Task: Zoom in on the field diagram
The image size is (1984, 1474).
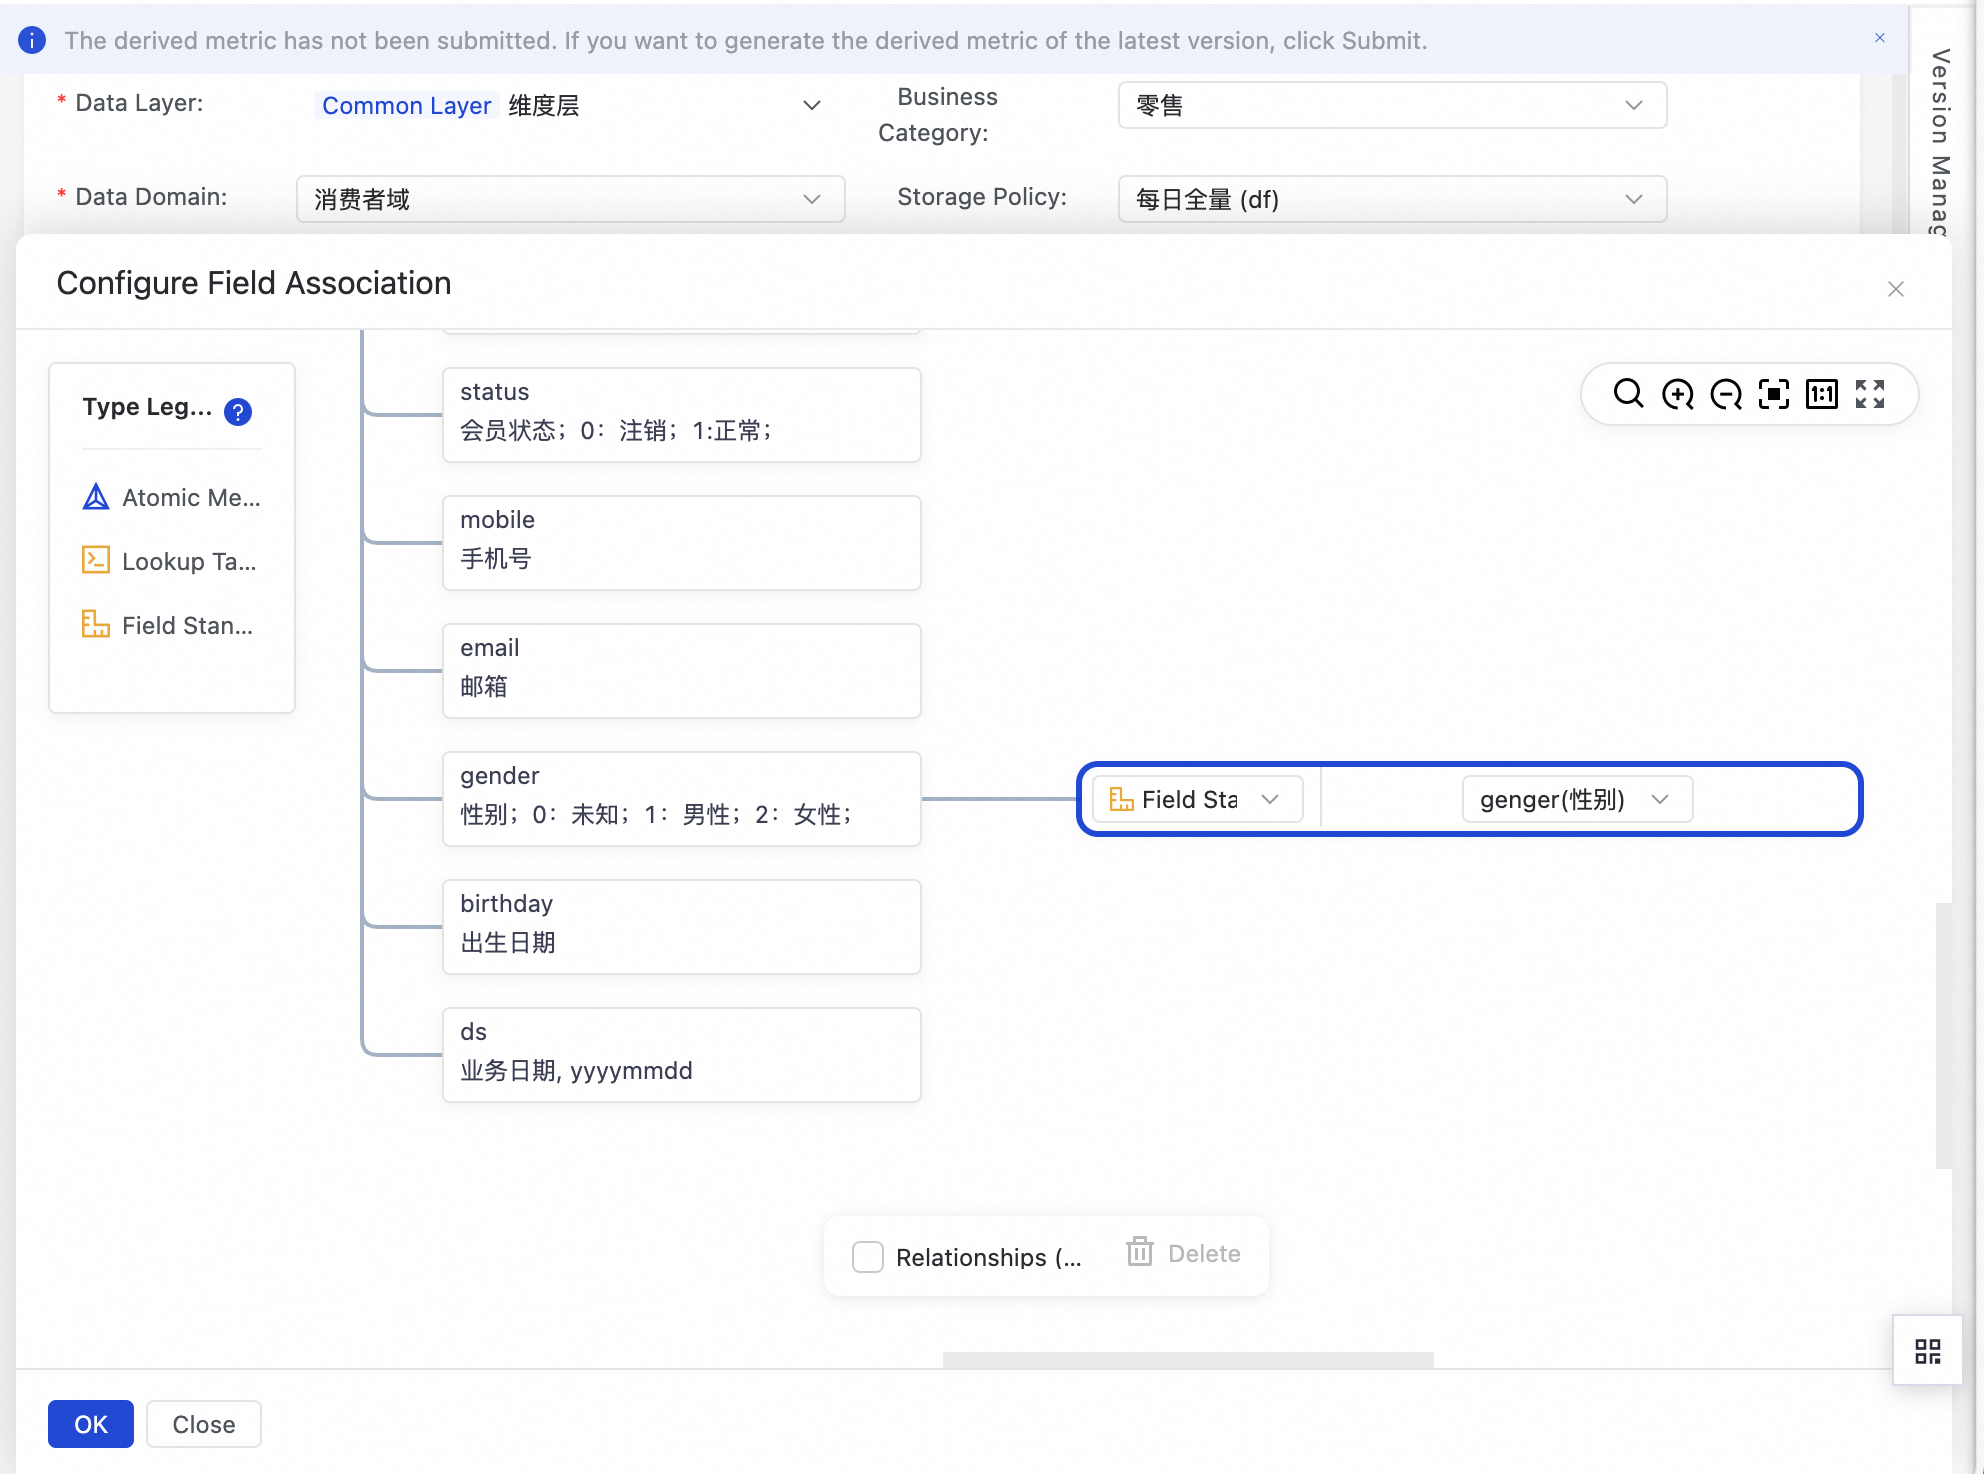Action: tap(1677, 394)
